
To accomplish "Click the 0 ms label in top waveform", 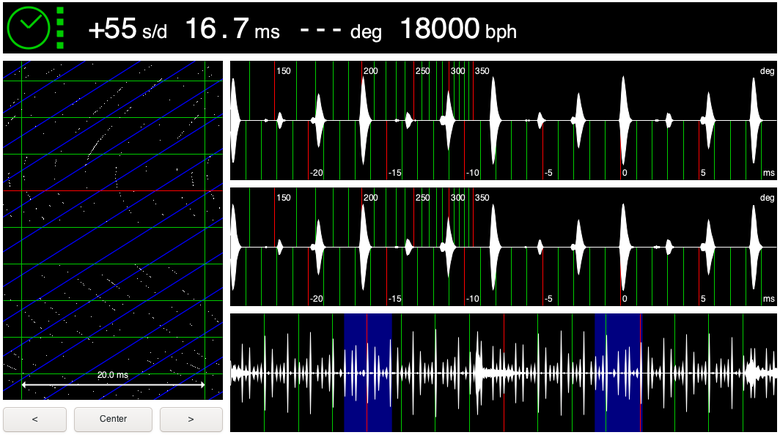I will coord(625,173).
